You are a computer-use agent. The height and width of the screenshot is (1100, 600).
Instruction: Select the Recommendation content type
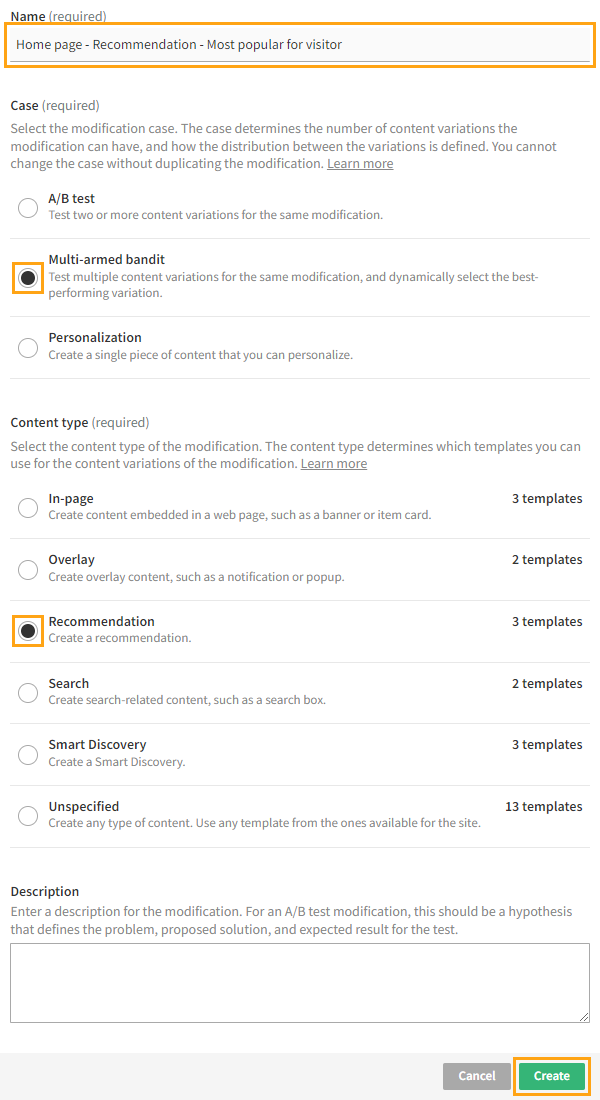pos(28,631)
